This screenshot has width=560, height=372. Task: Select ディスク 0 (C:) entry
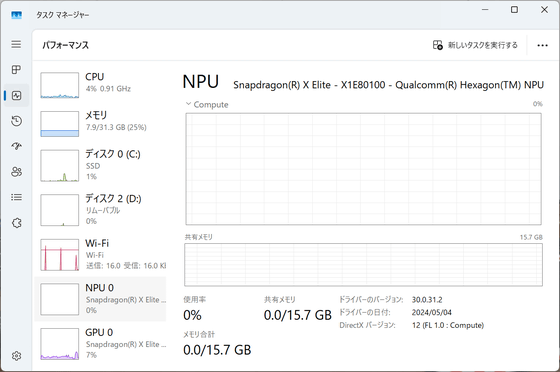coord(101,165)
